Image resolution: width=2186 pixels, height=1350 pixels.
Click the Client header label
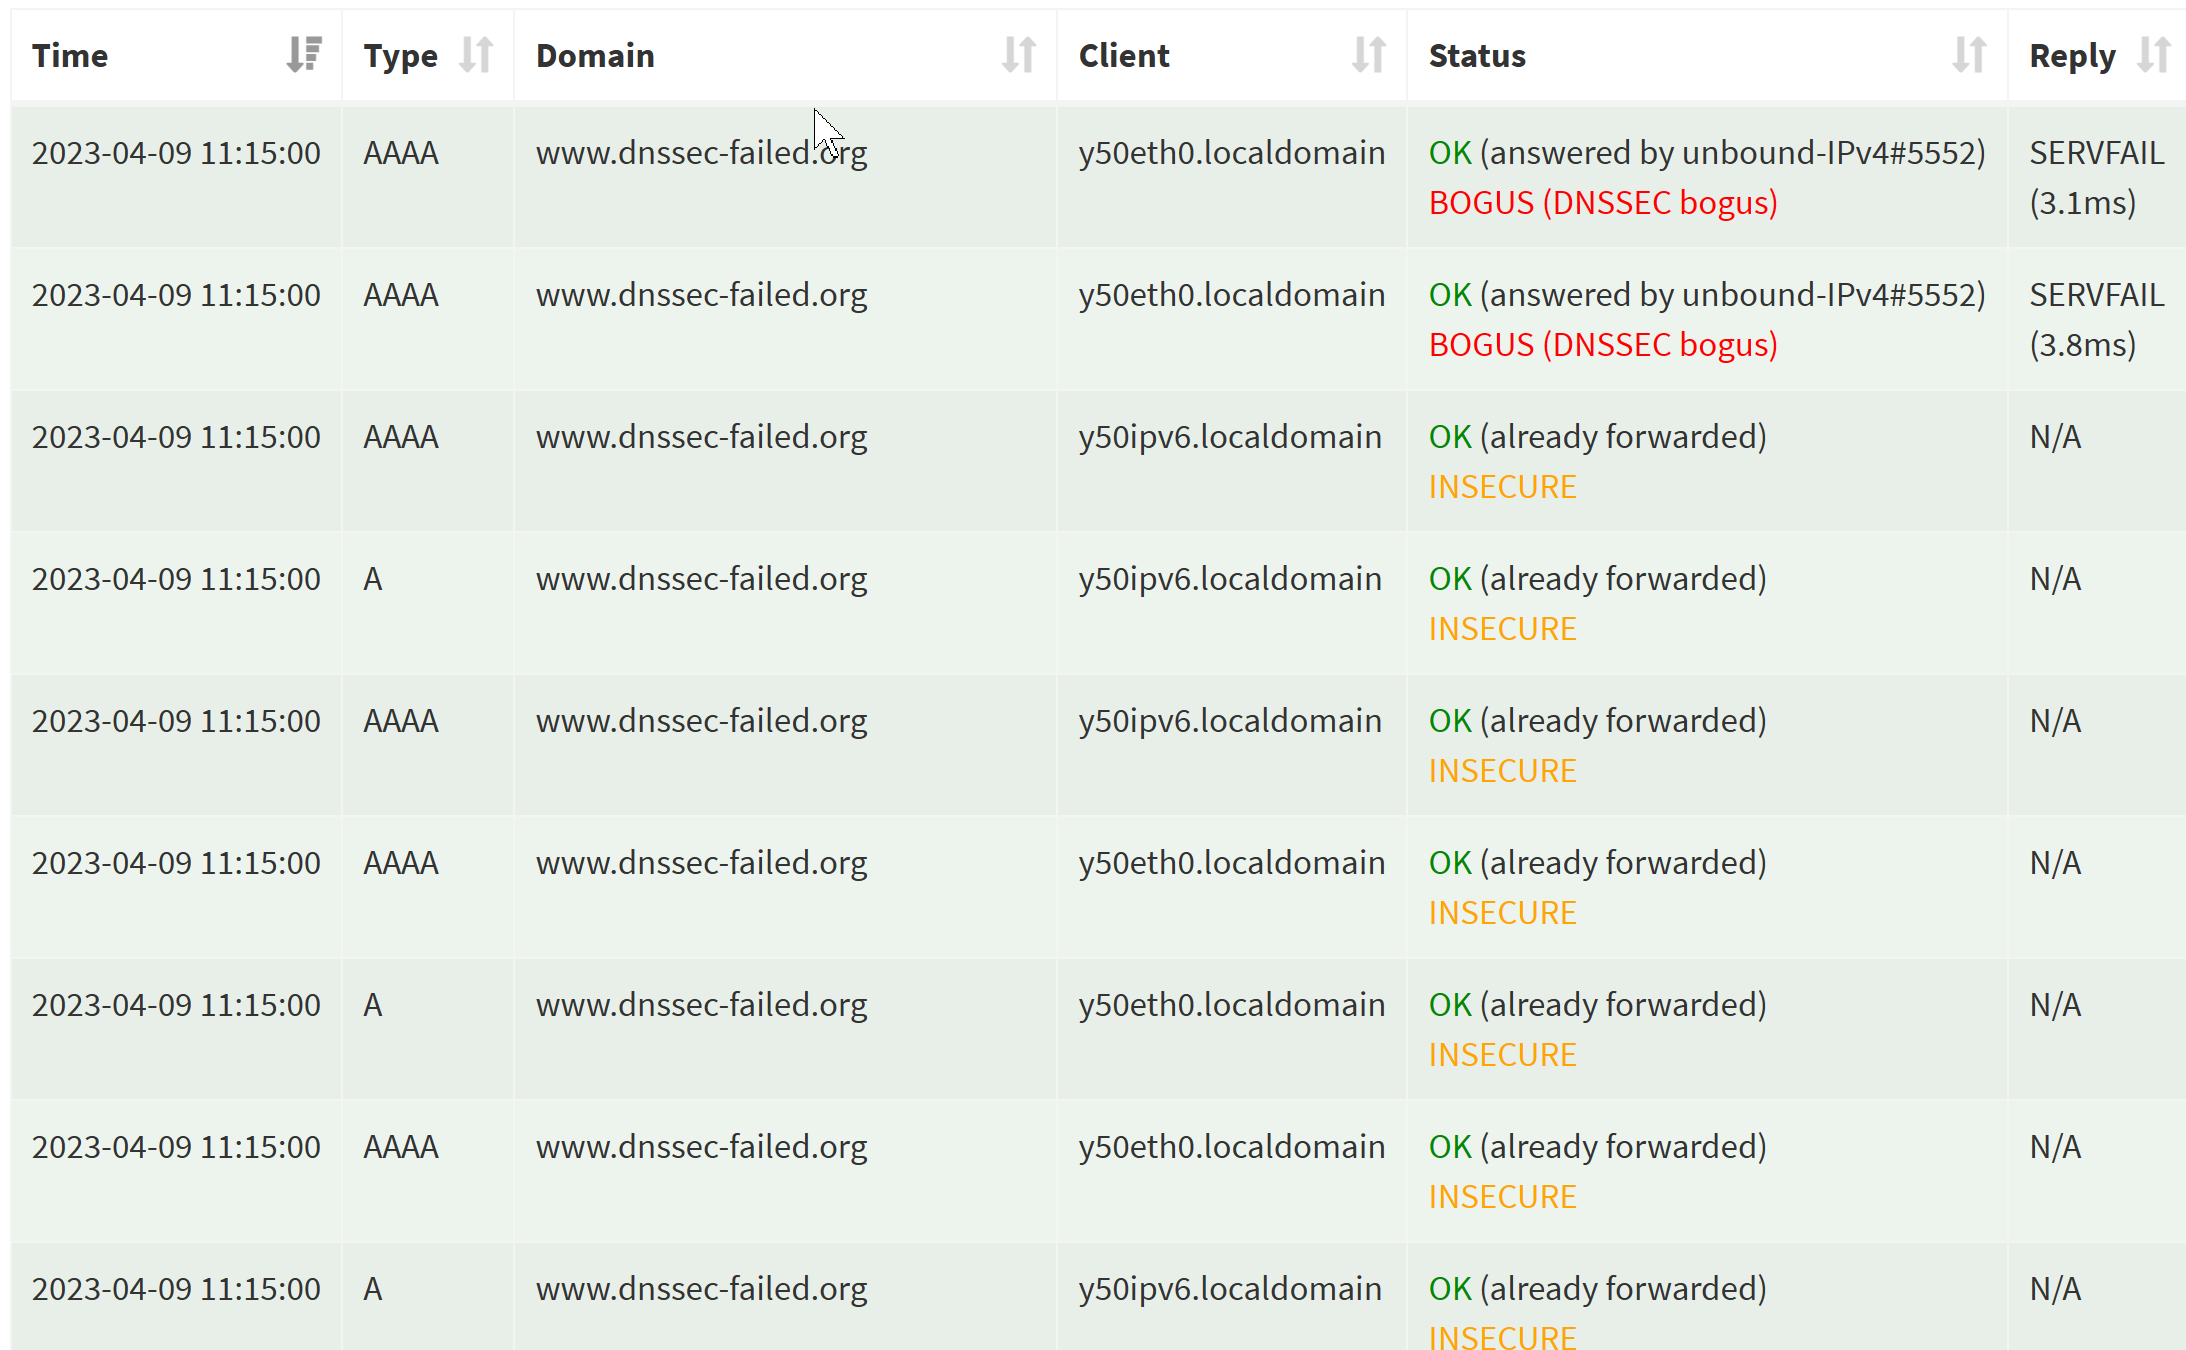click(x=1124, y=56)
